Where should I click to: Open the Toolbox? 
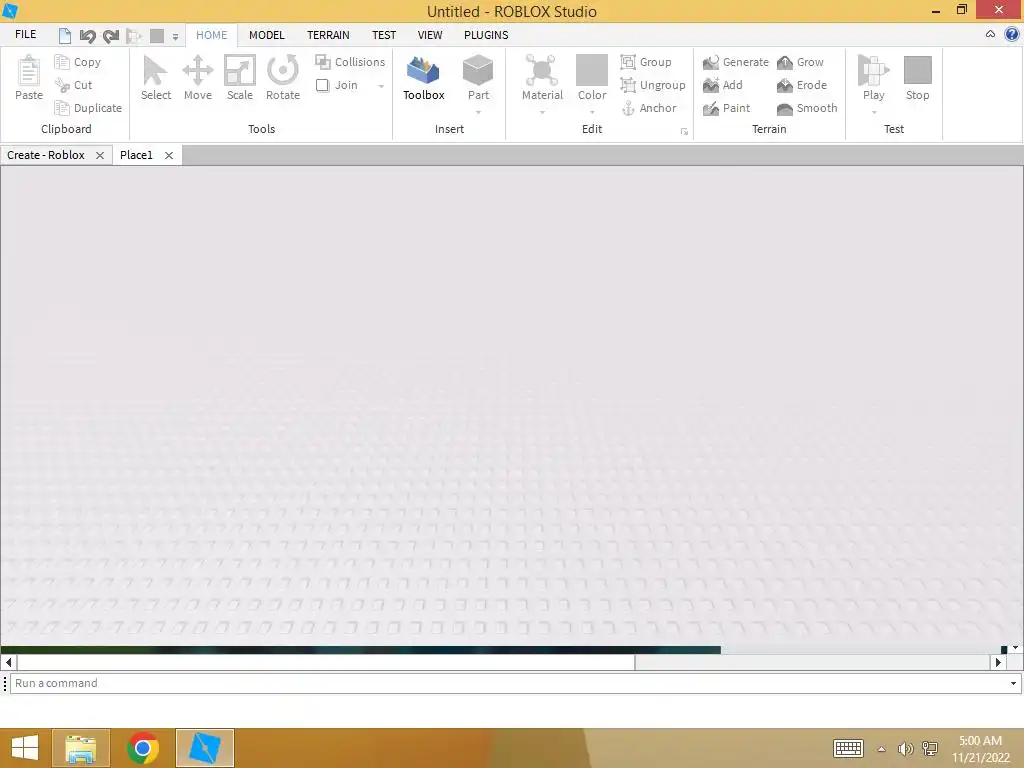point(423,78)
